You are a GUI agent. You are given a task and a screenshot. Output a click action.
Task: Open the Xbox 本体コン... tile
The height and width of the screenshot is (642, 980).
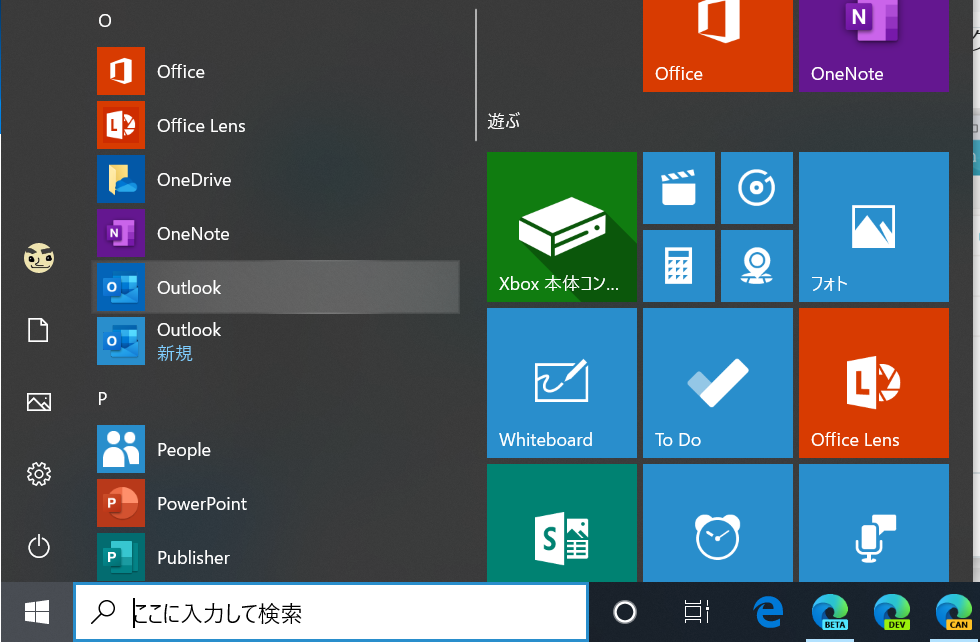click(562, 227)
